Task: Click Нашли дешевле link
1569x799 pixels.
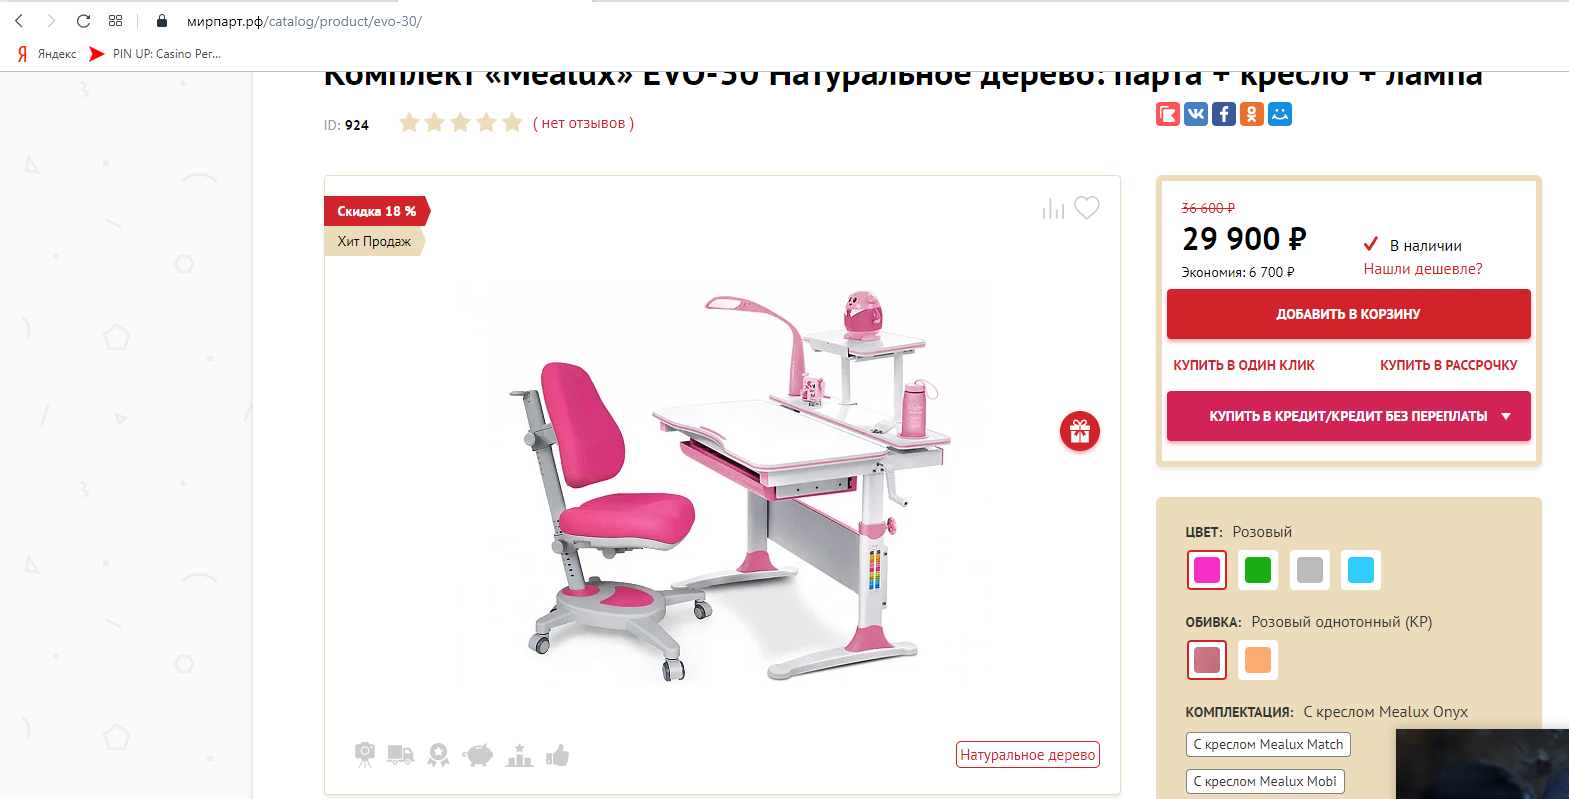Action: 1423,269
